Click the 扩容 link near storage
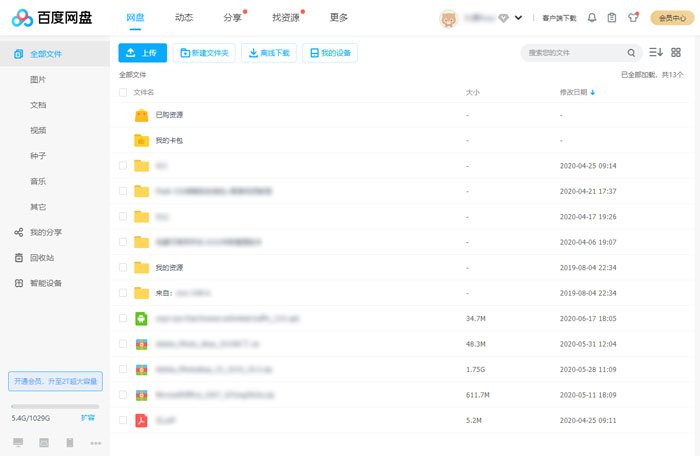The width and height of the screenshot is (700, 456). click(88, 418)
